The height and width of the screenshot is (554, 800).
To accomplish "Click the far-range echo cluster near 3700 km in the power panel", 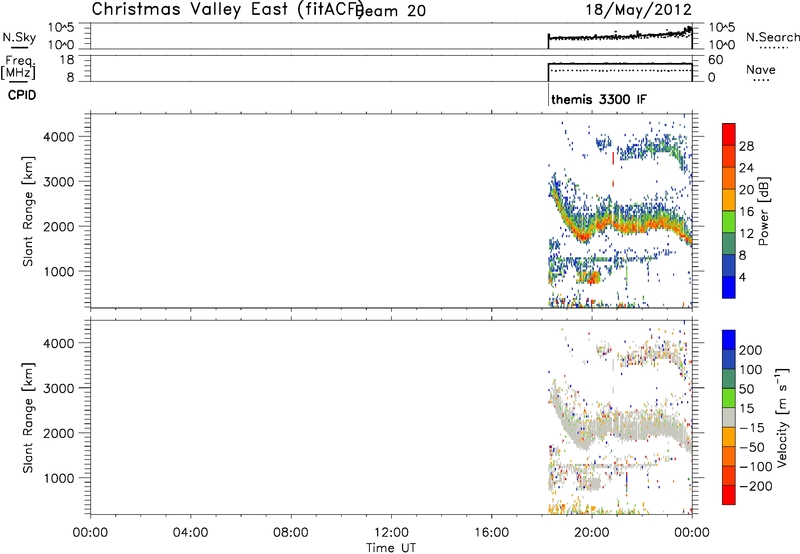I will (653, 147).
